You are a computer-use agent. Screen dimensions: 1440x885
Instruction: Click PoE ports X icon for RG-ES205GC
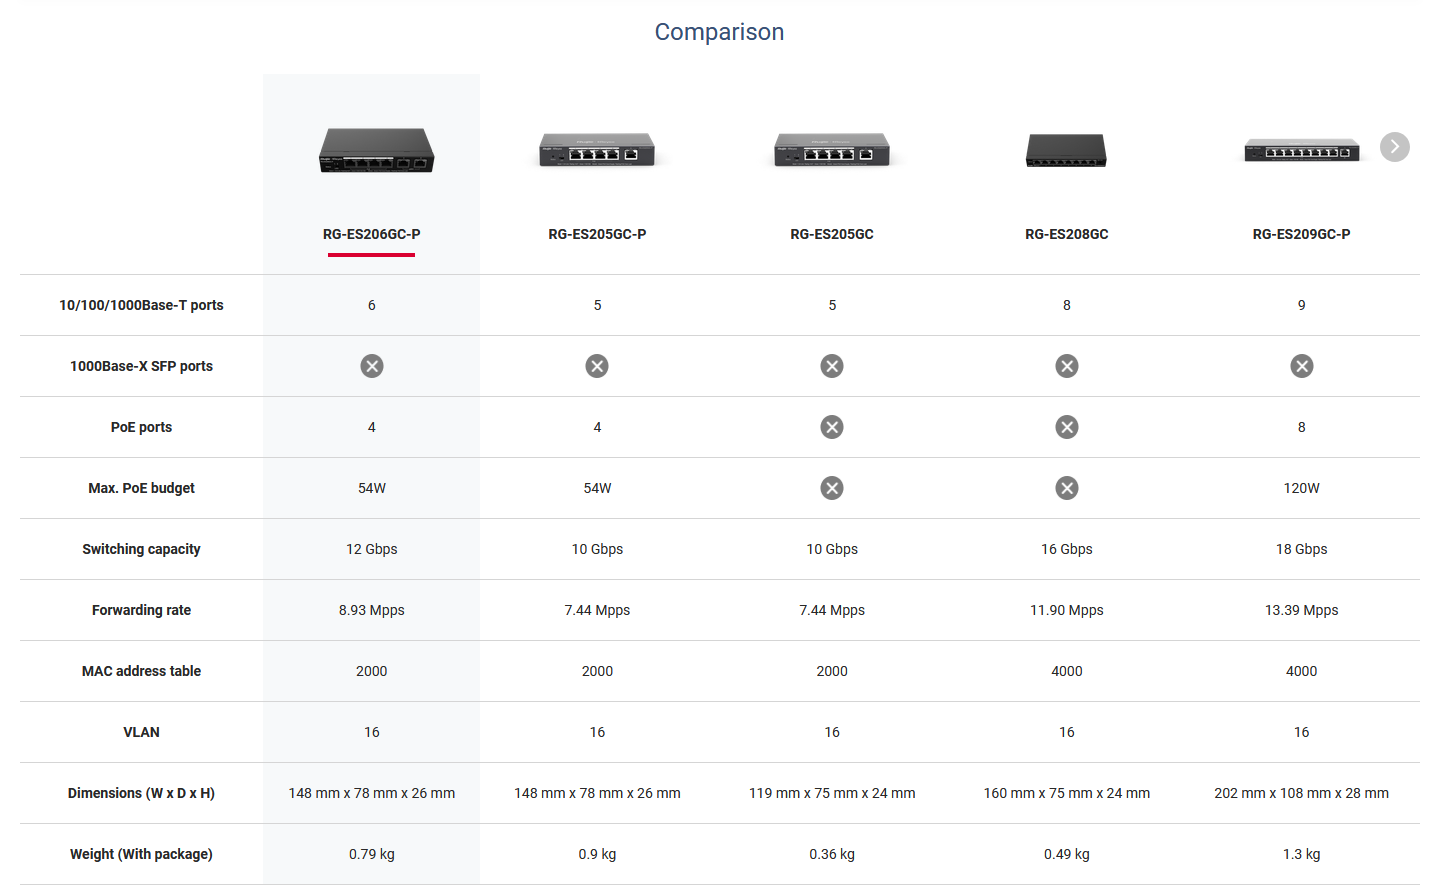pyautogui.click(x=832, y=427)
